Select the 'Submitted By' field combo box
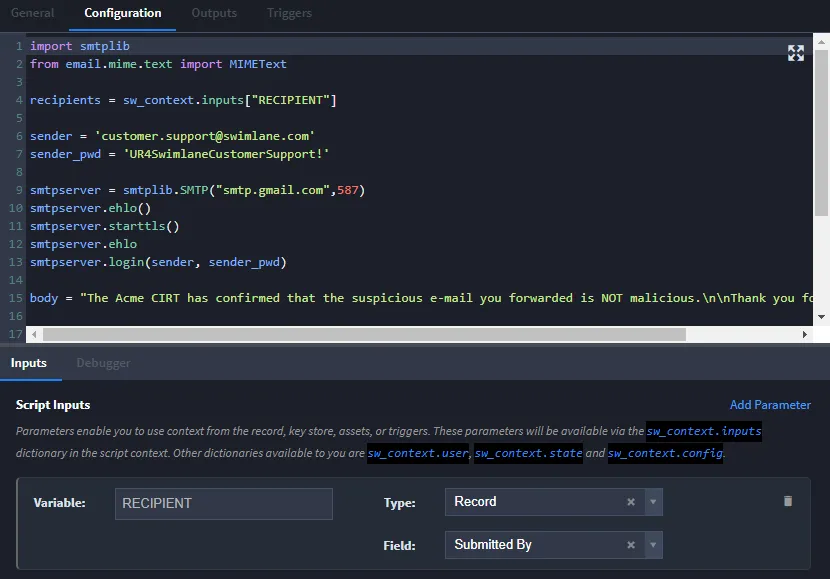 554,545
